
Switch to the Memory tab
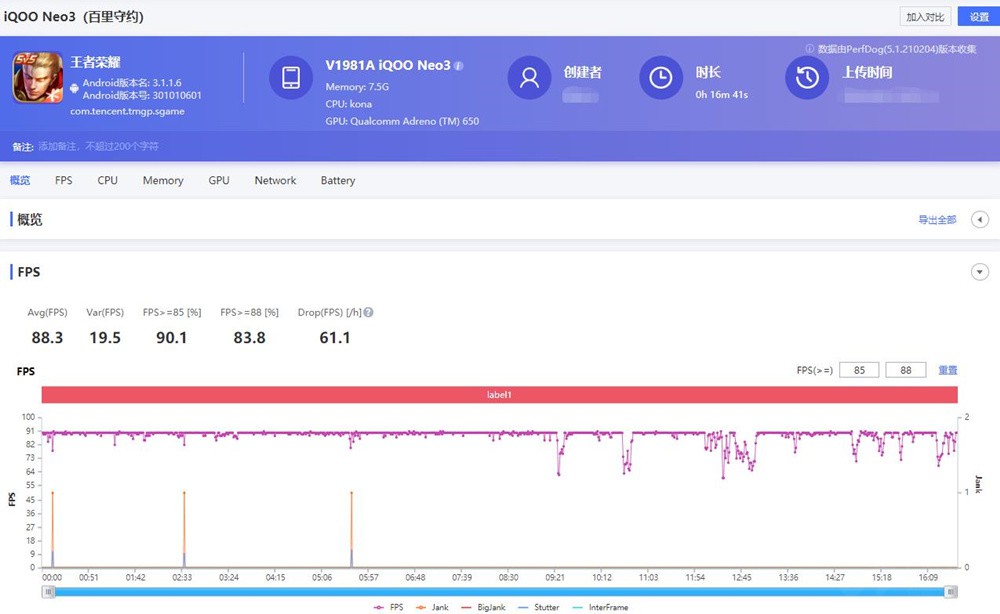click(163, 181)
